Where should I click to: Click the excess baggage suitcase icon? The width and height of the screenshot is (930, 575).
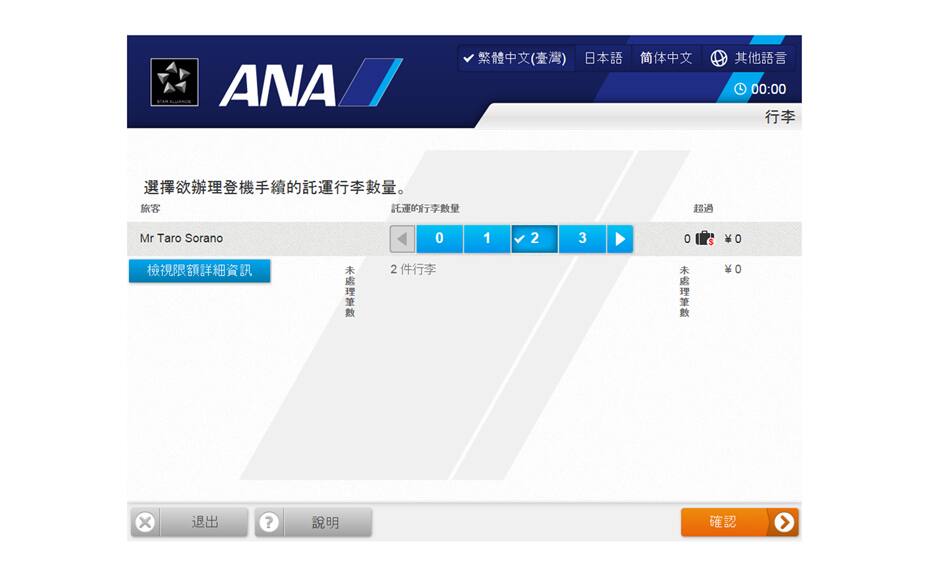point(705,239)
